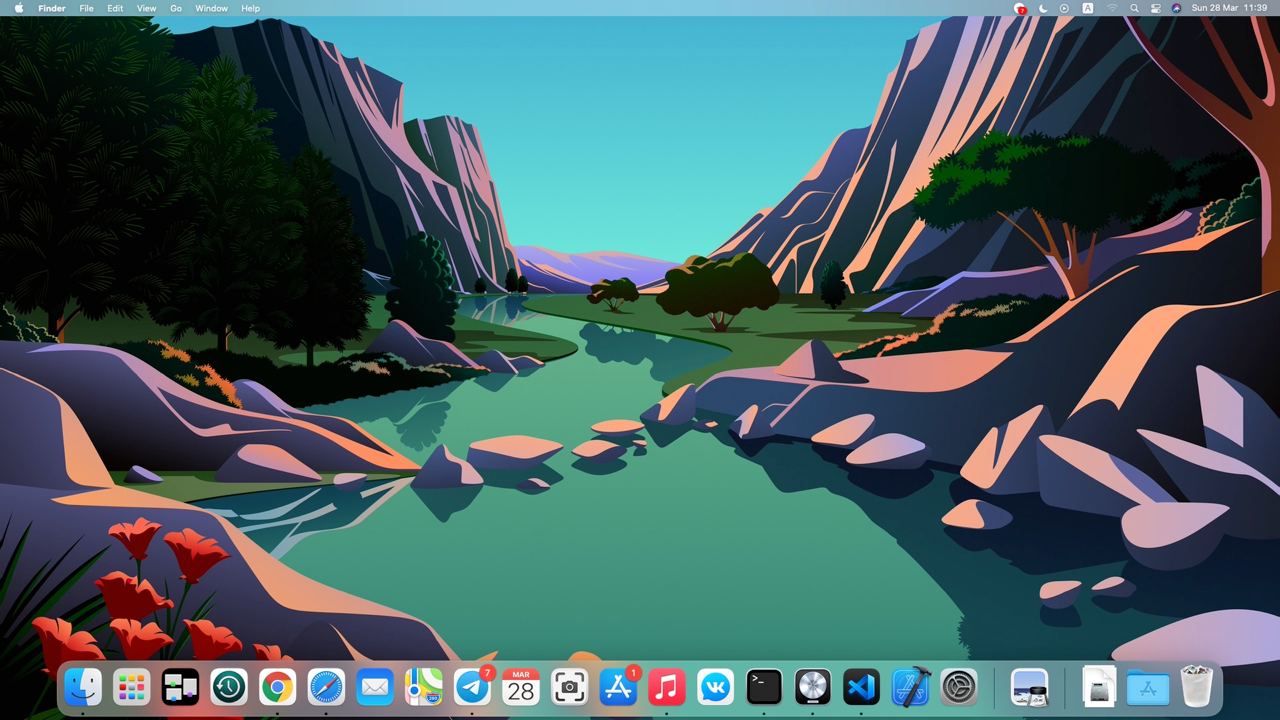1280x720 pixels.
Task: Open the Preview app in Dock
Action: (1029, 687)
